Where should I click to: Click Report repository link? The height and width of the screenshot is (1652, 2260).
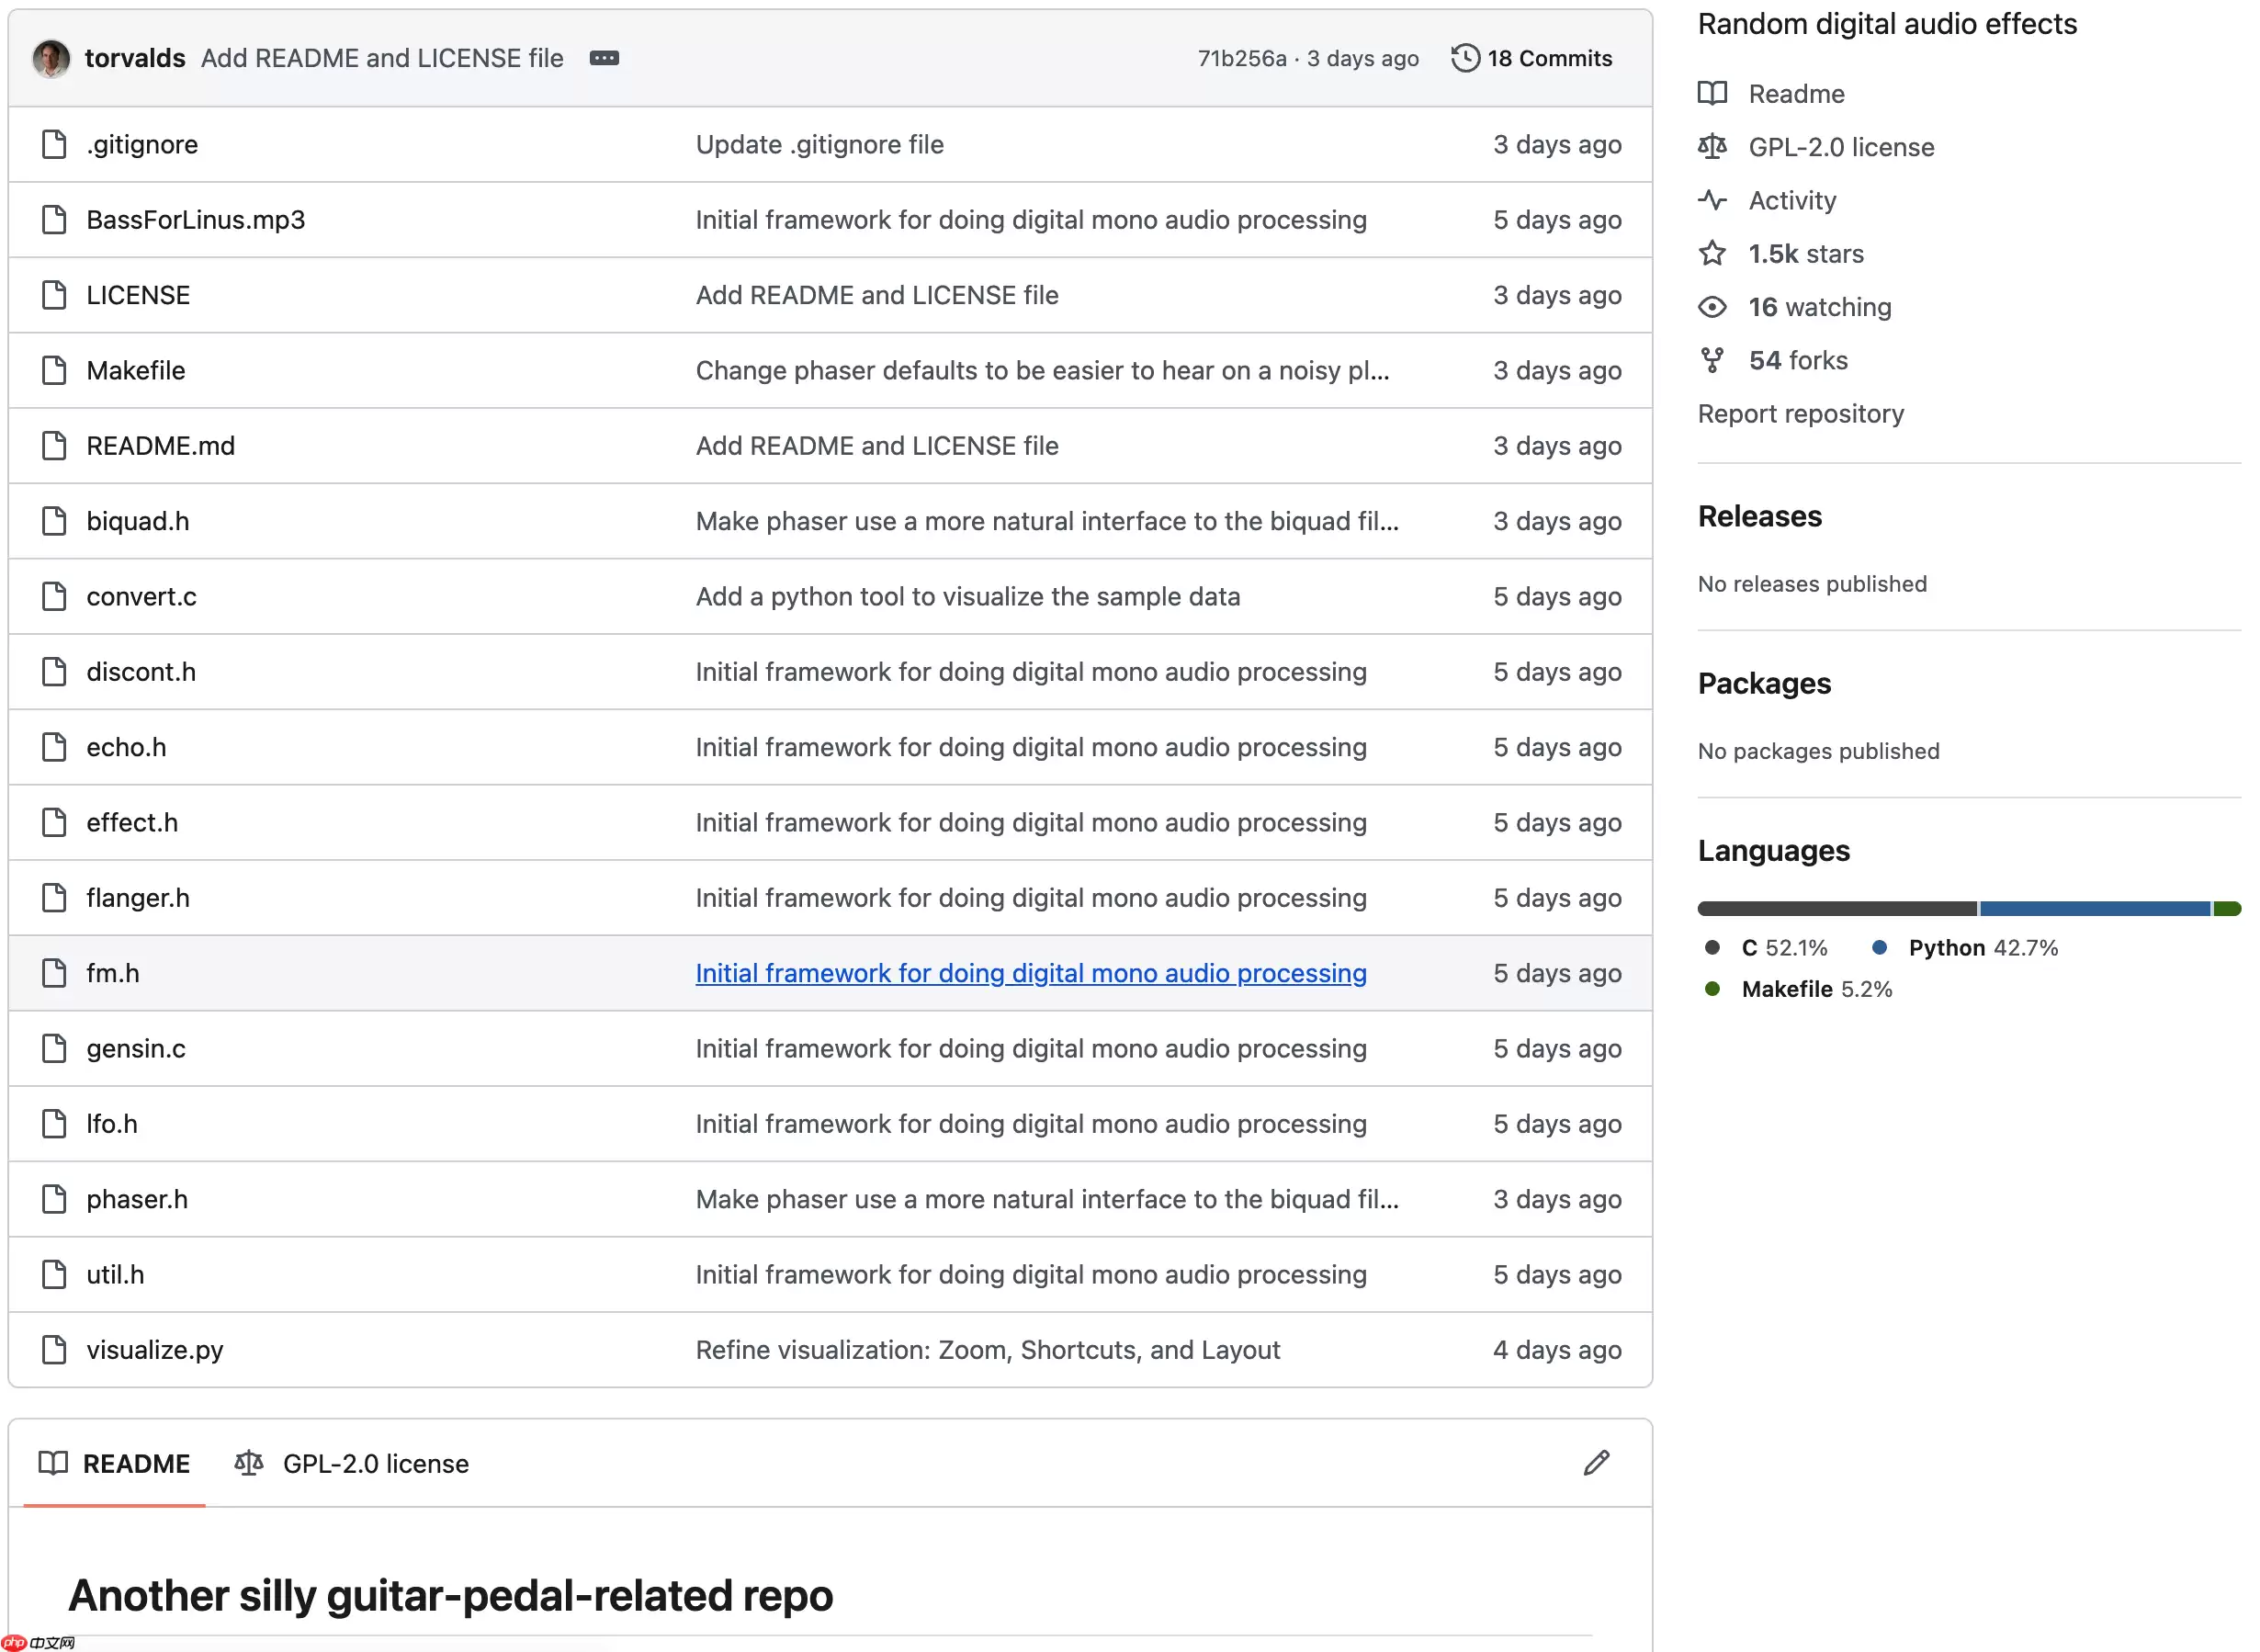[x=1800, y=414]
